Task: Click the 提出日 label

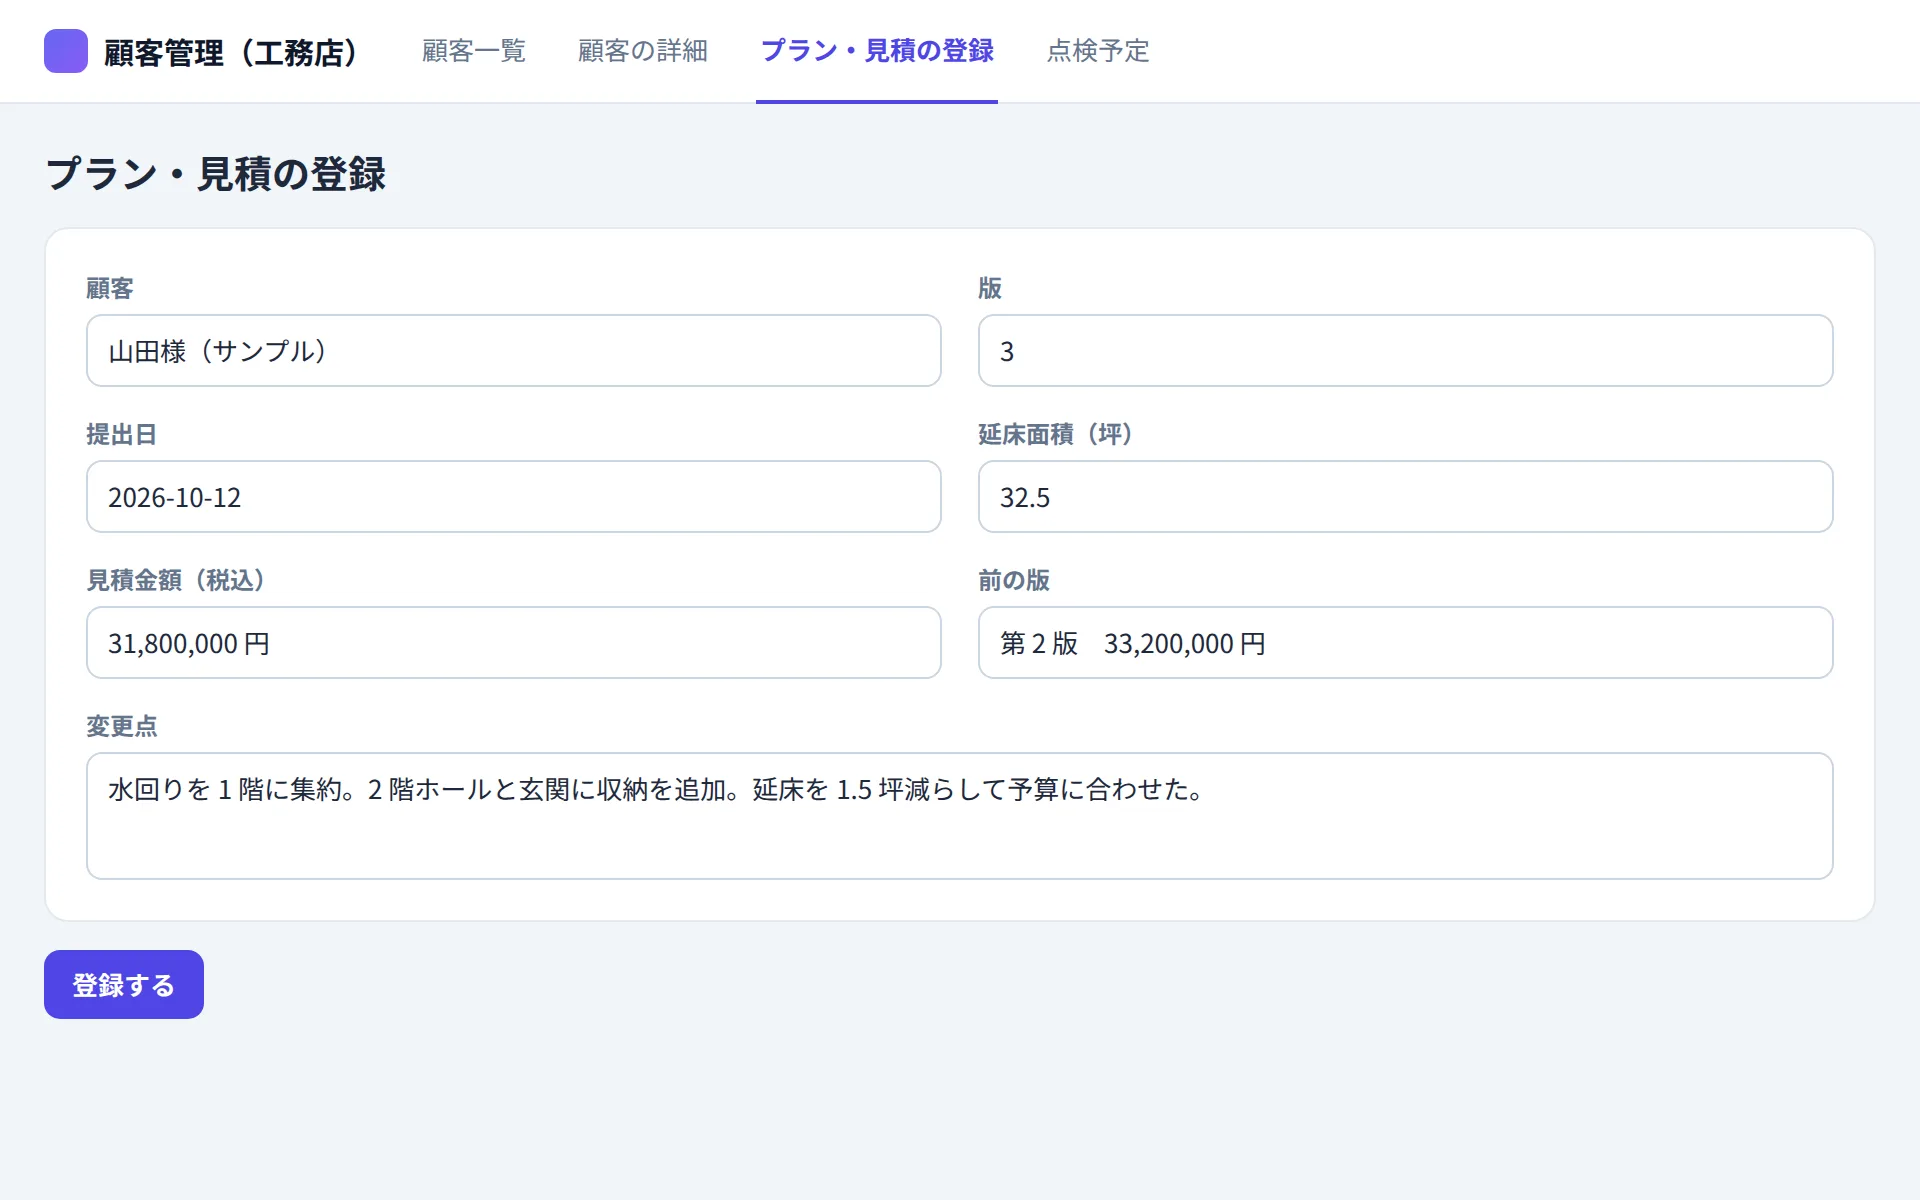Action: coord(122,435)
